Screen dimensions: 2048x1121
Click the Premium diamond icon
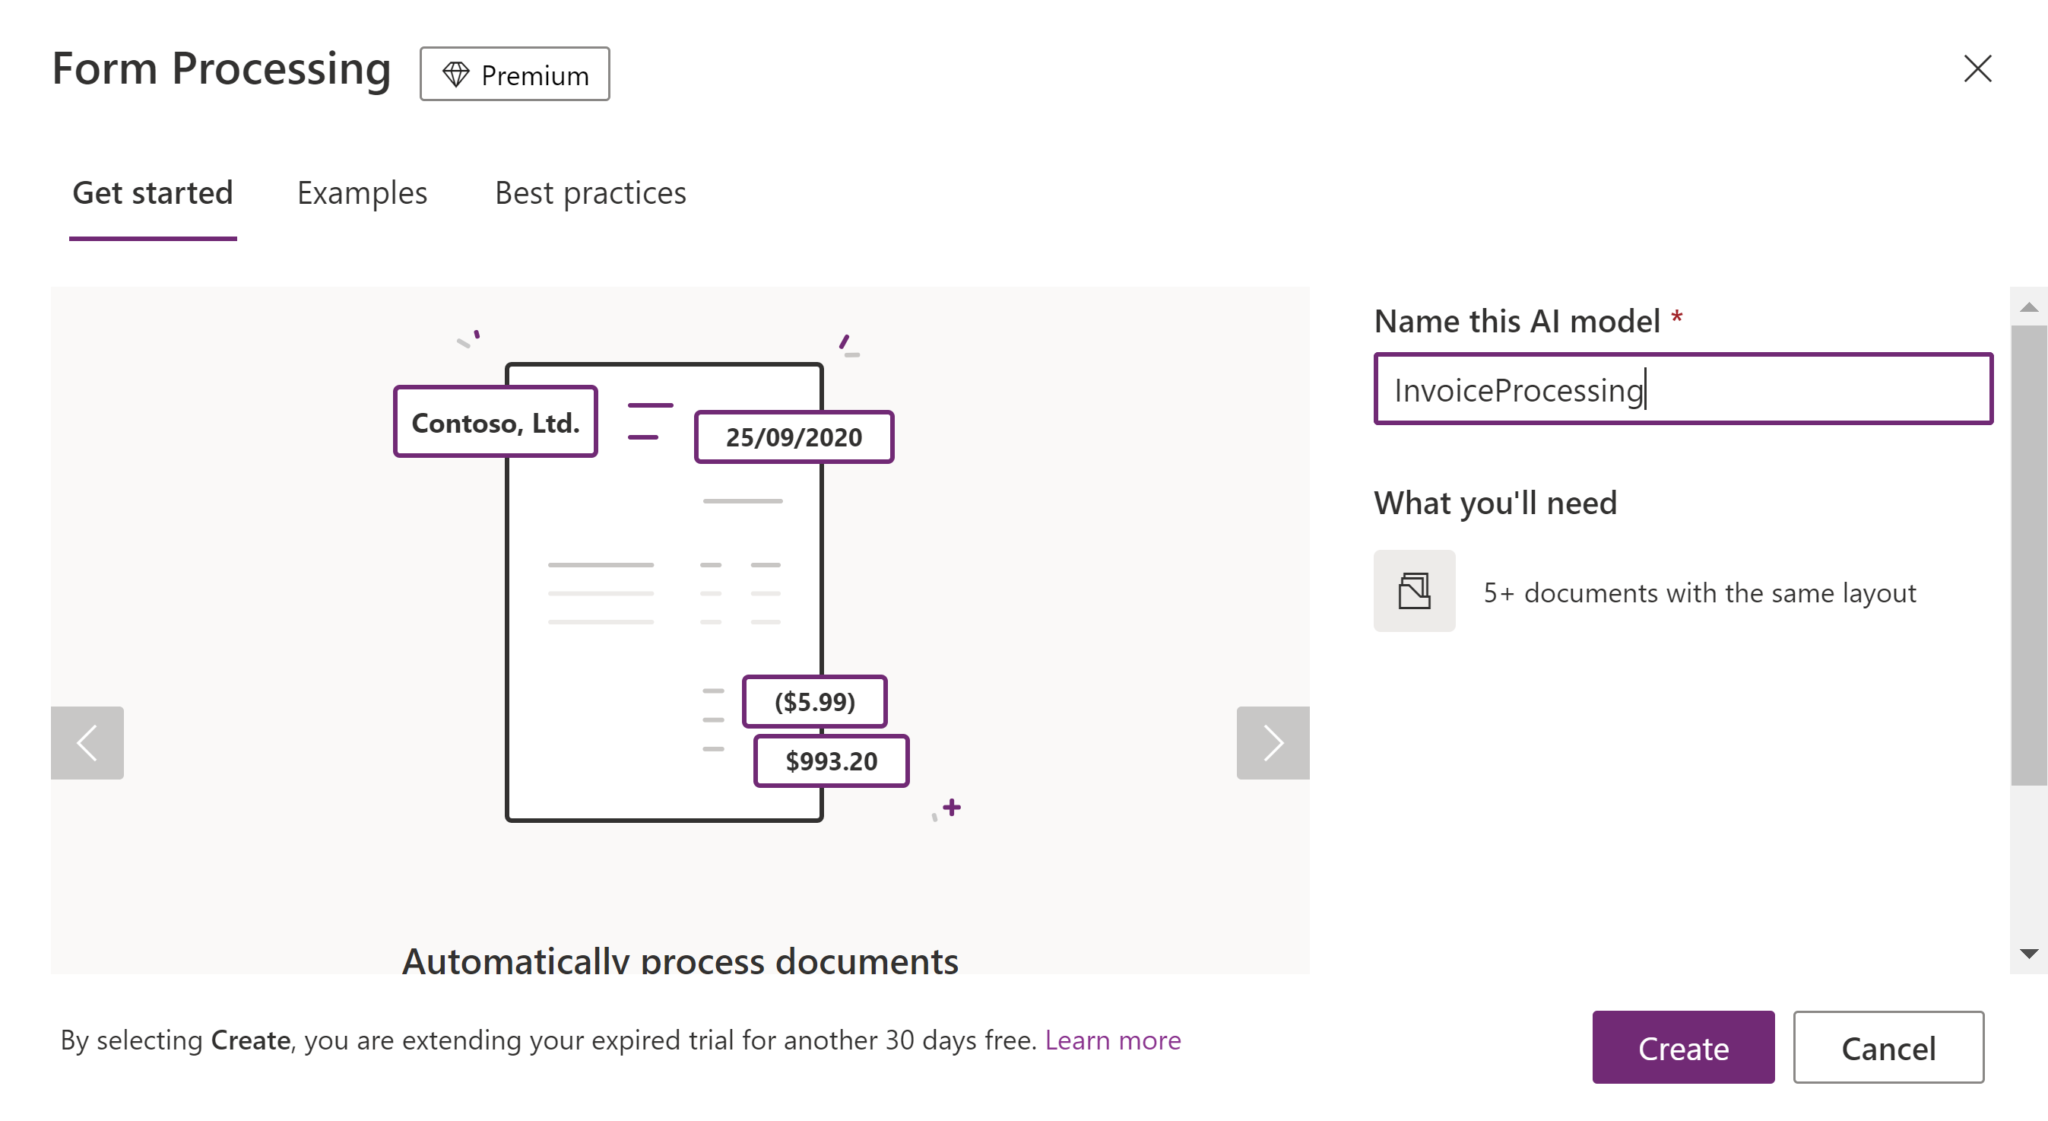pos(456,75)
